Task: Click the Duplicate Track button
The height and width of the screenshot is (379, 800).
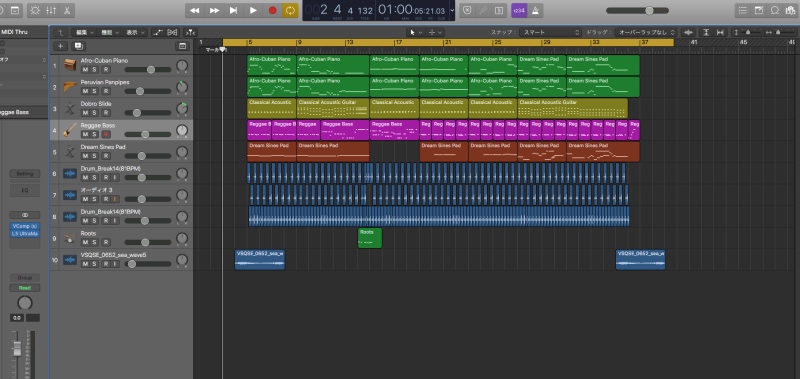Action: 79,46
